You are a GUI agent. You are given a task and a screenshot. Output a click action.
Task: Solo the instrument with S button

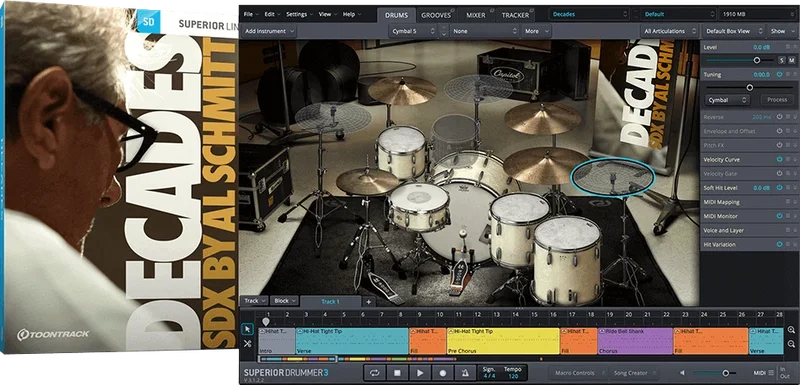click(782, 60)
